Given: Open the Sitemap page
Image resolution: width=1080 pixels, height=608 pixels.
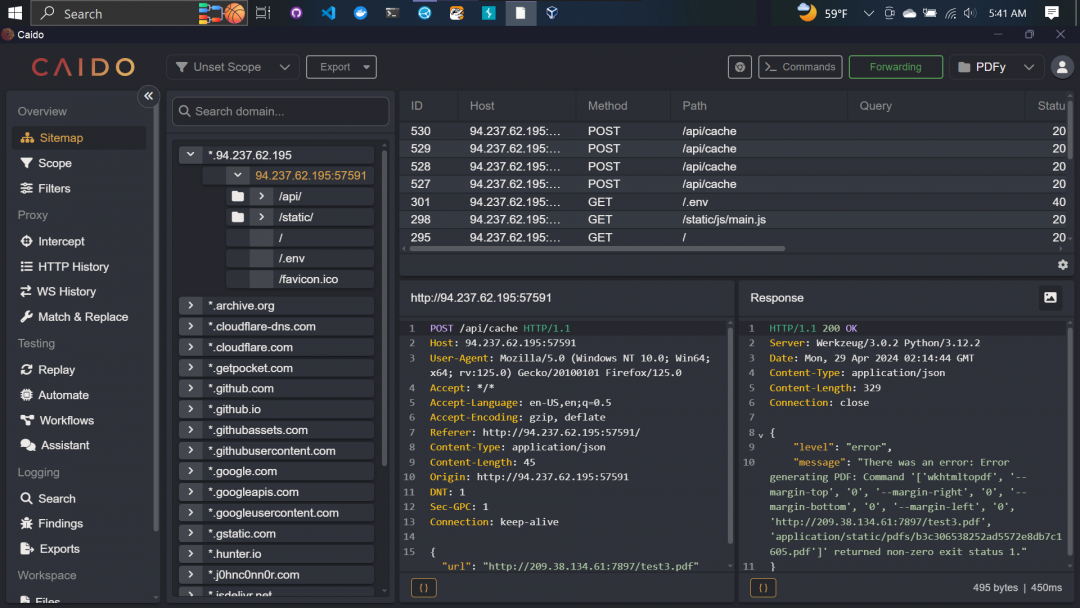Looking at the screenshot, I should click(79, 138).
